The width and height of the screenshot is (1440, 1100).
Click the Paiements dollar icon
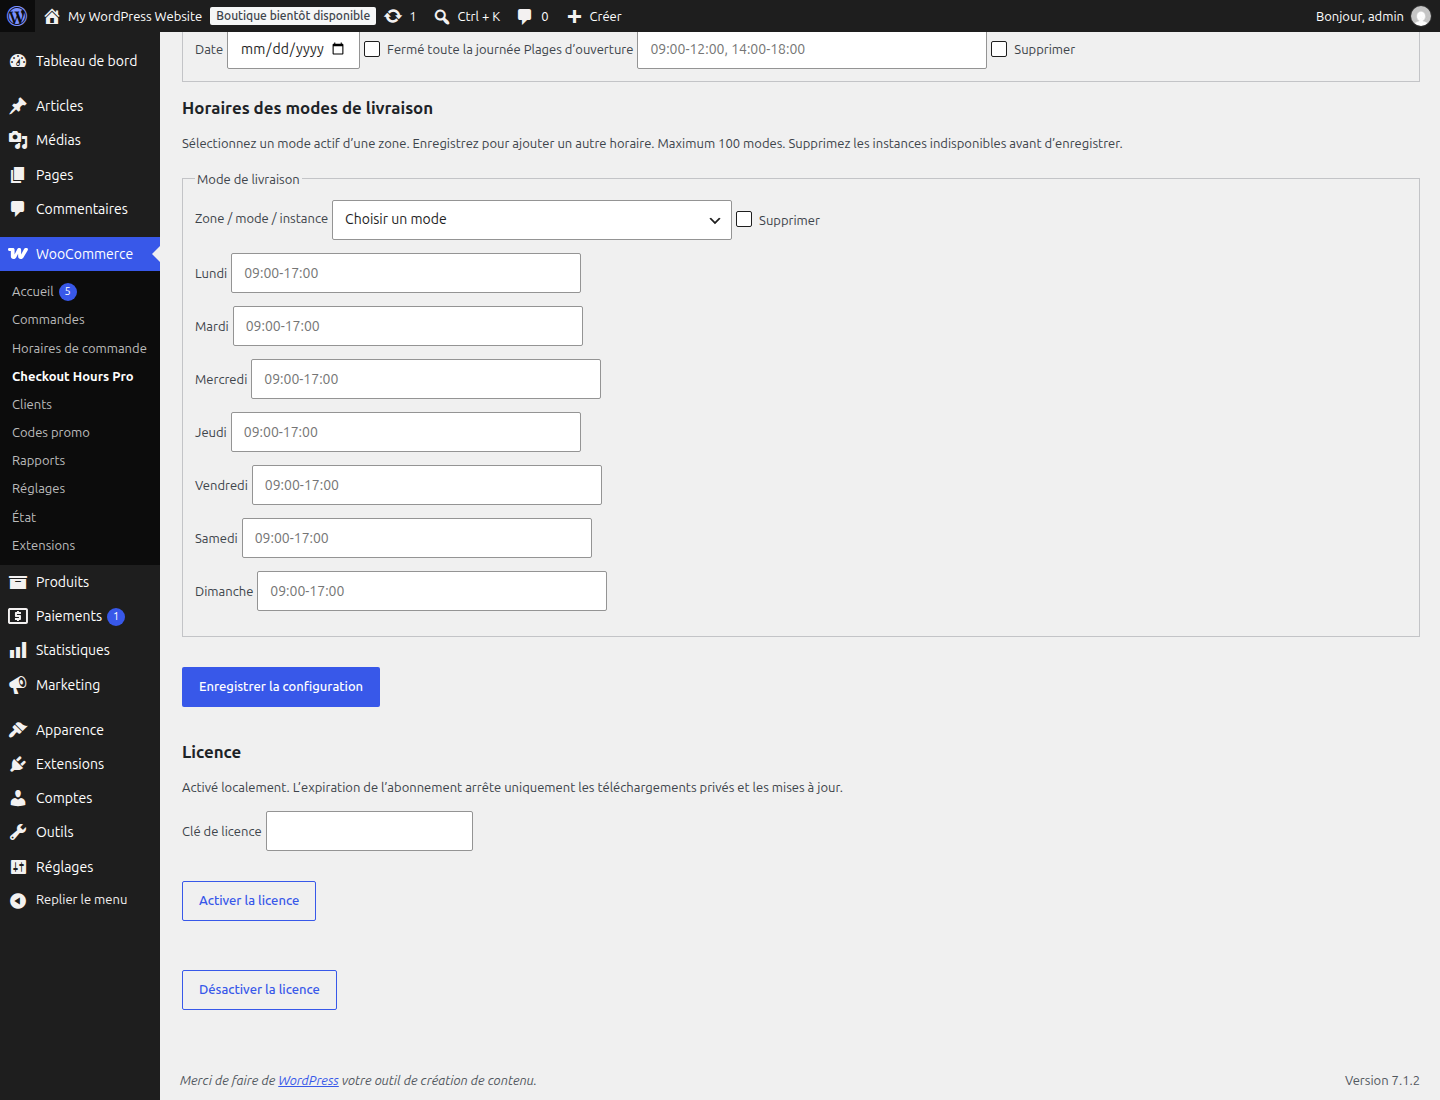click(x=18, y=616)
